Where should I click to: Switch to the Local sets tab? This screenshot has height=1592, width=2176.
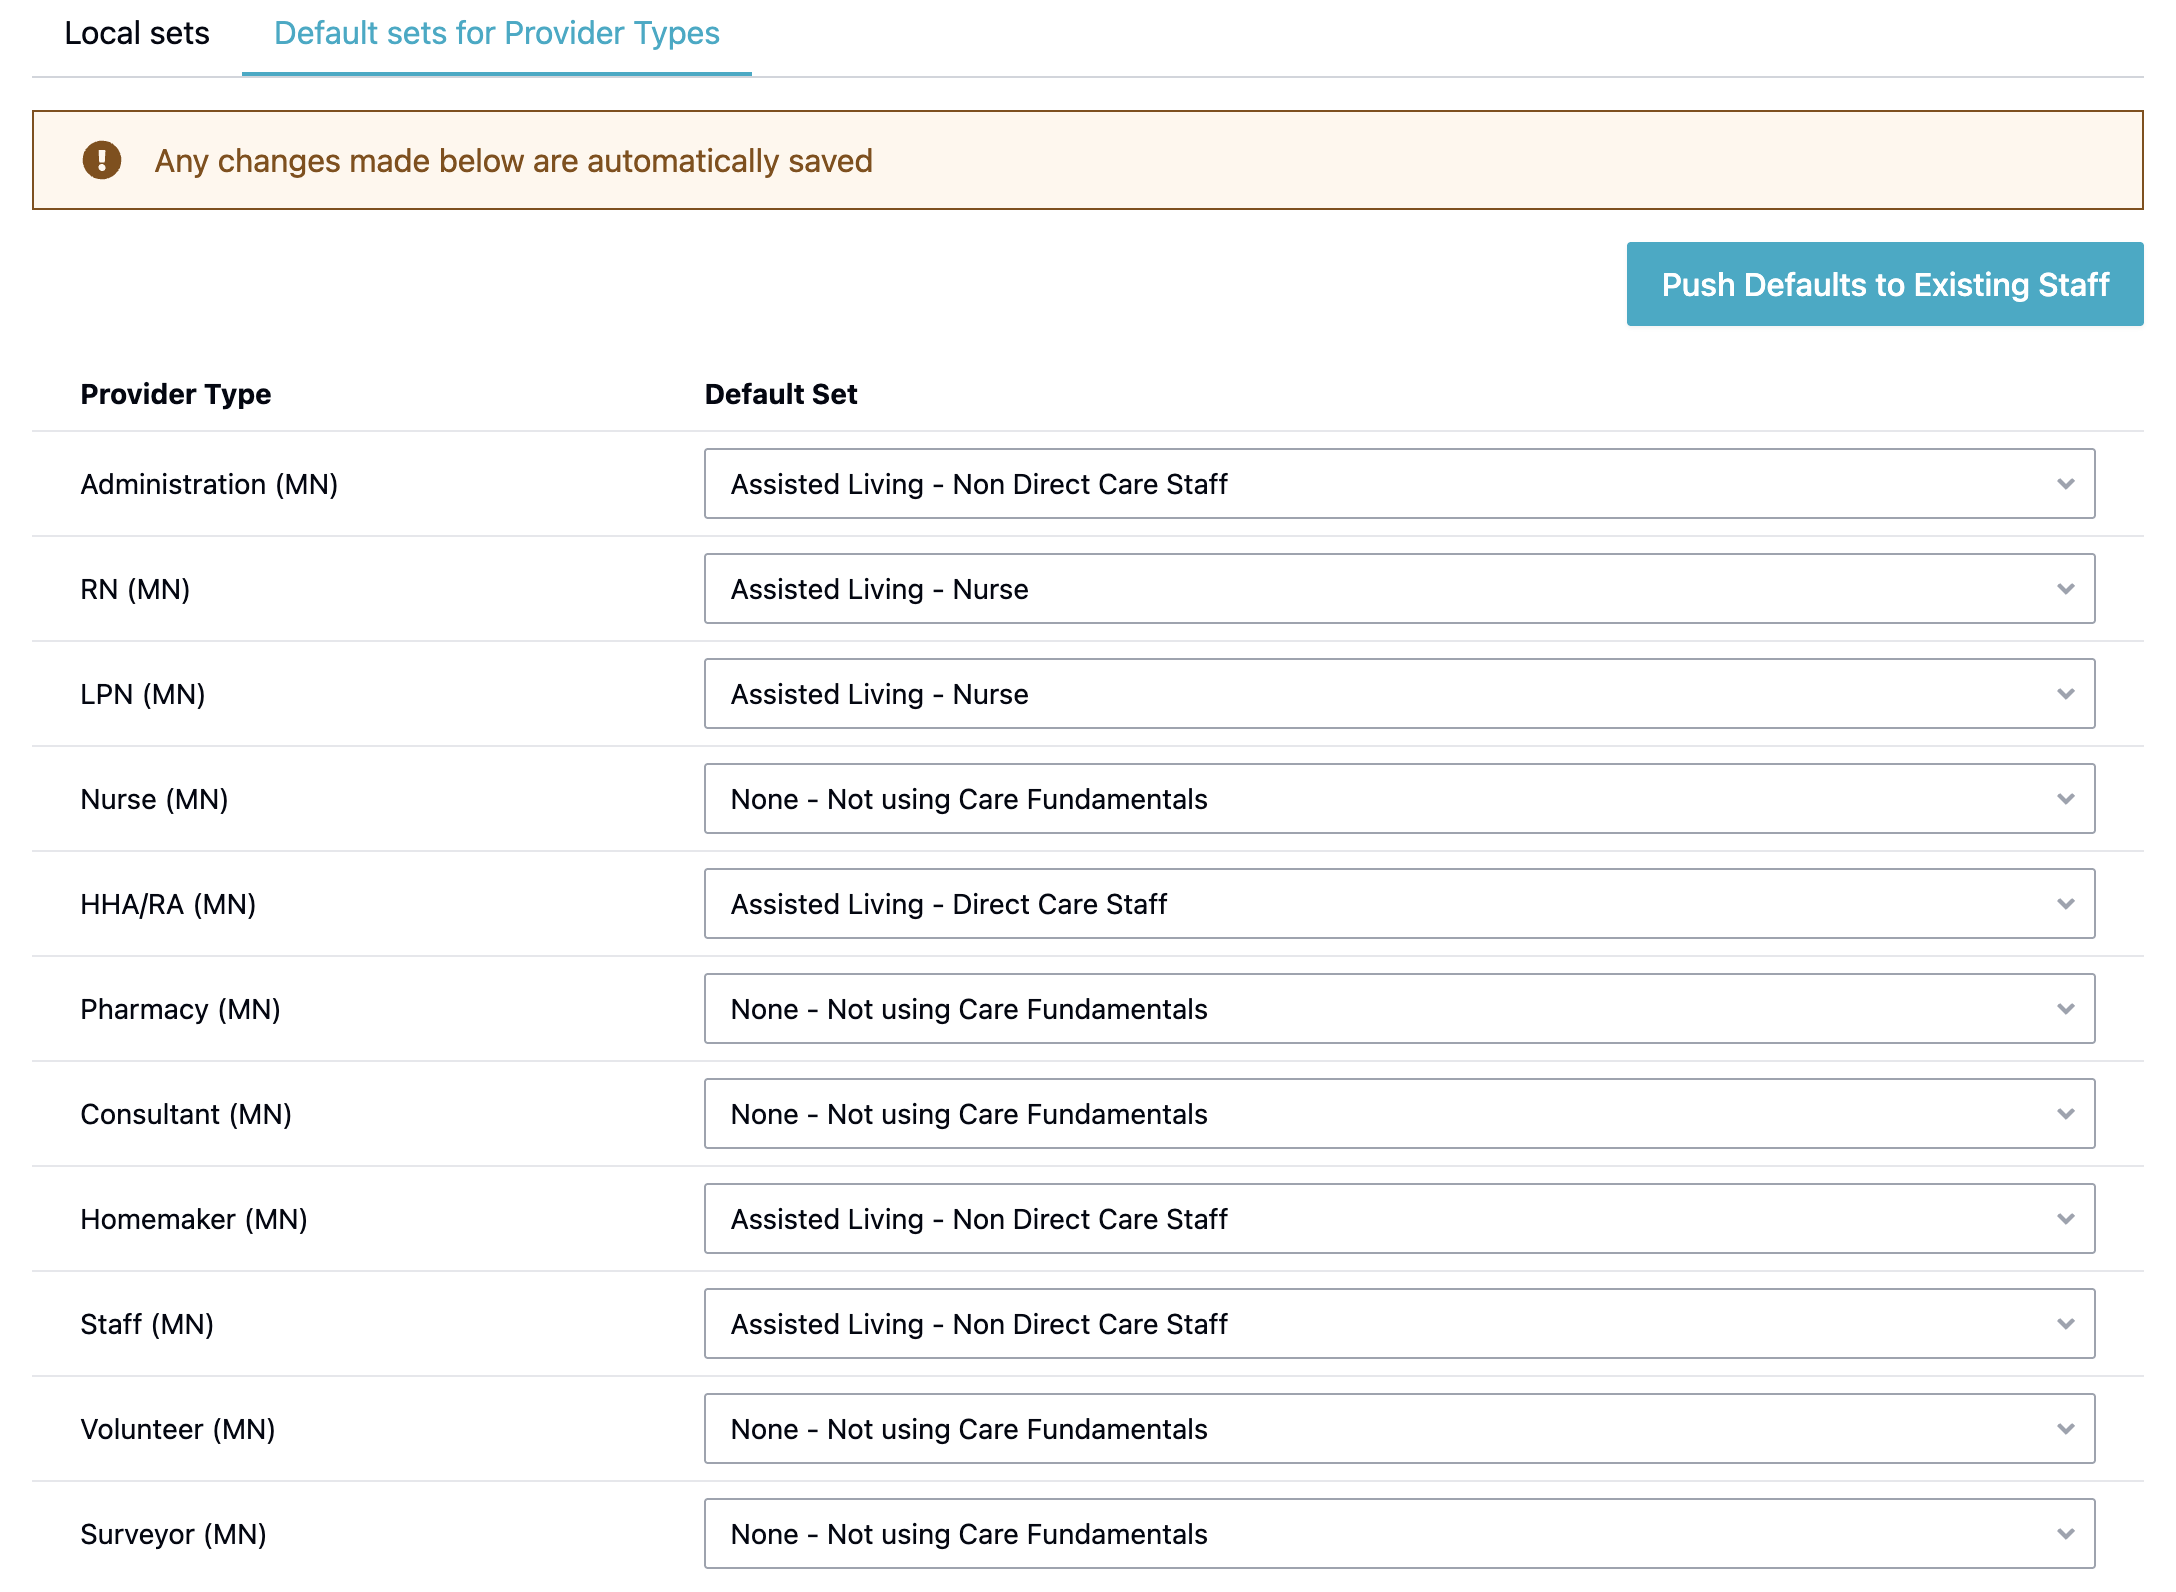(137, 33)
